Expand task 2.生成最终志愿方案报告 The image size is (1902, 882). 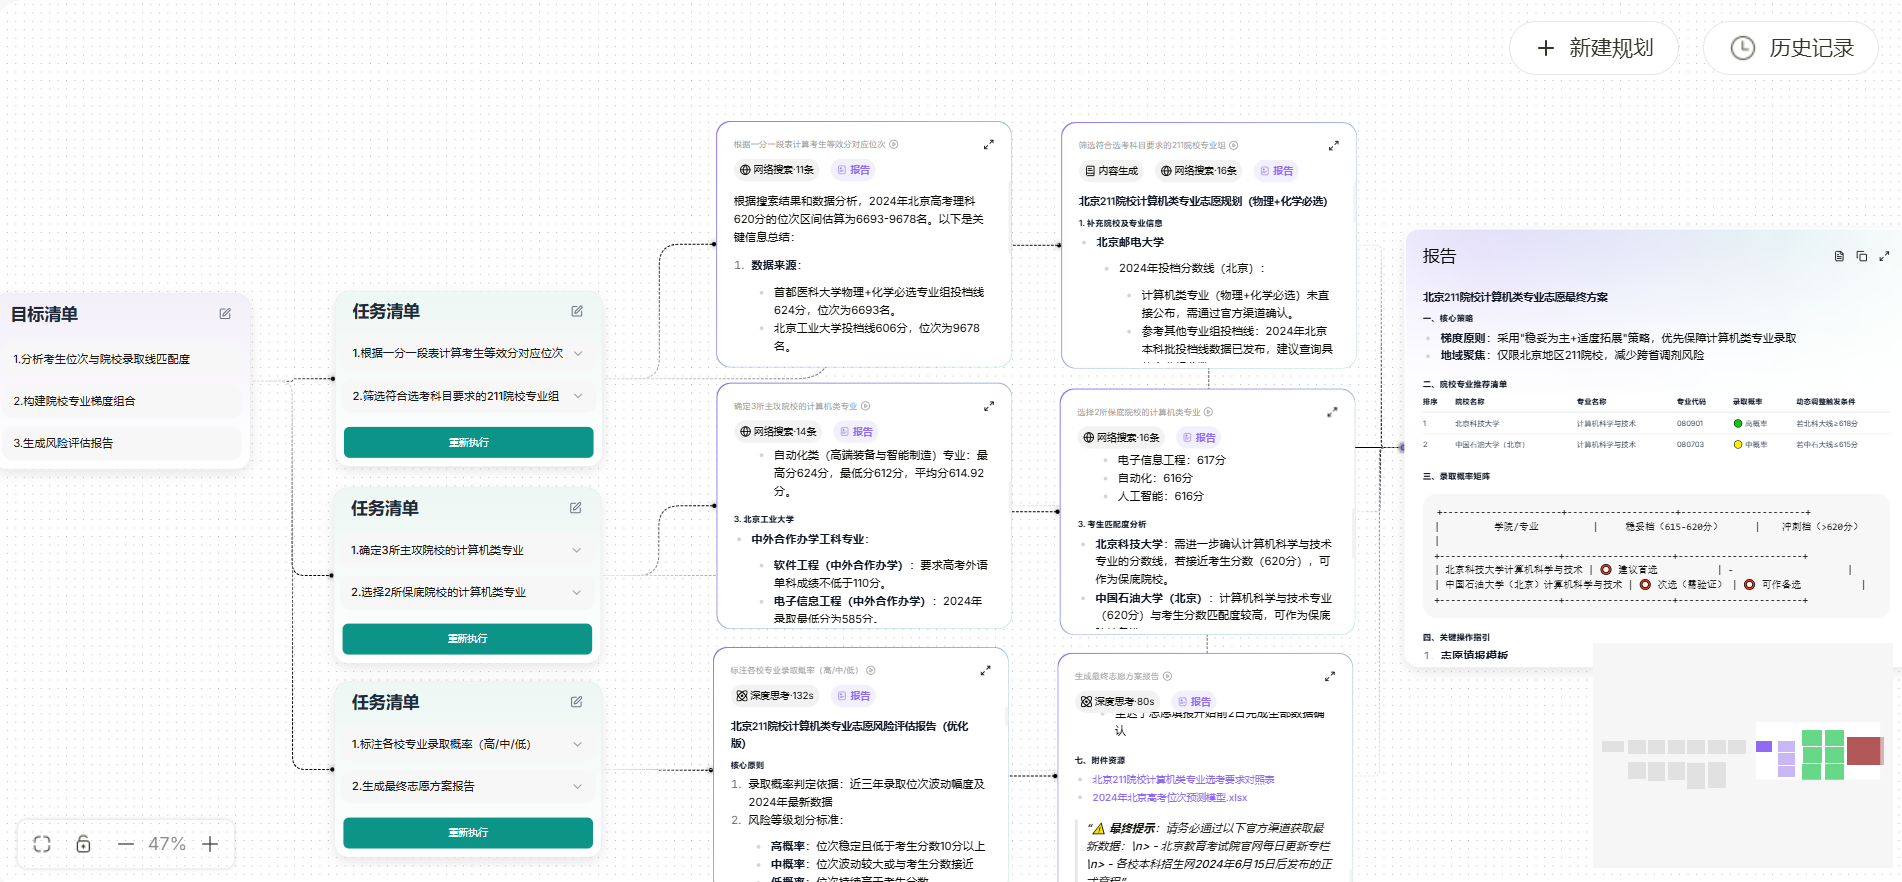577,786
